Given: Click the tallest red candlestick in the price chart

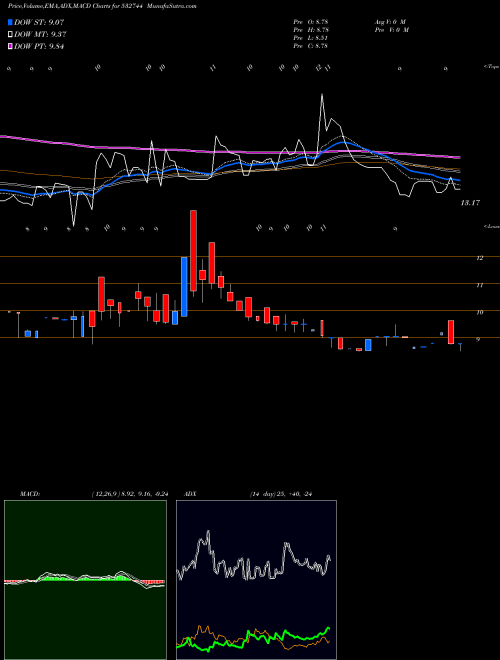Looking at the screenshot, I should (193, 250).
